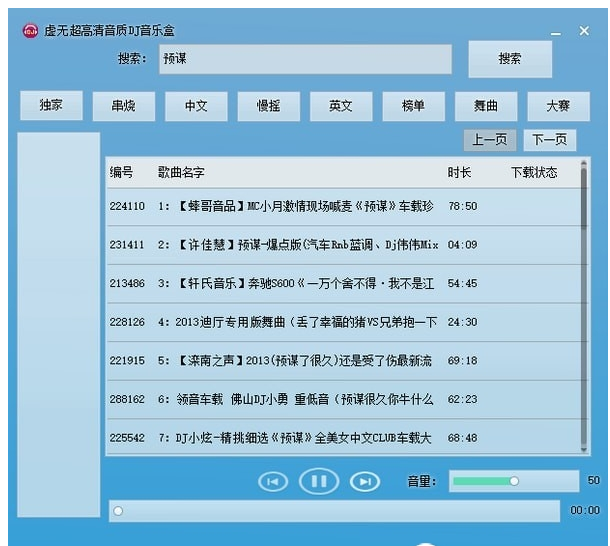The width and height of the screenshot is (610, 546).
Task: Click the song list scrollbar thumb
Action: [x=584, y=197]
